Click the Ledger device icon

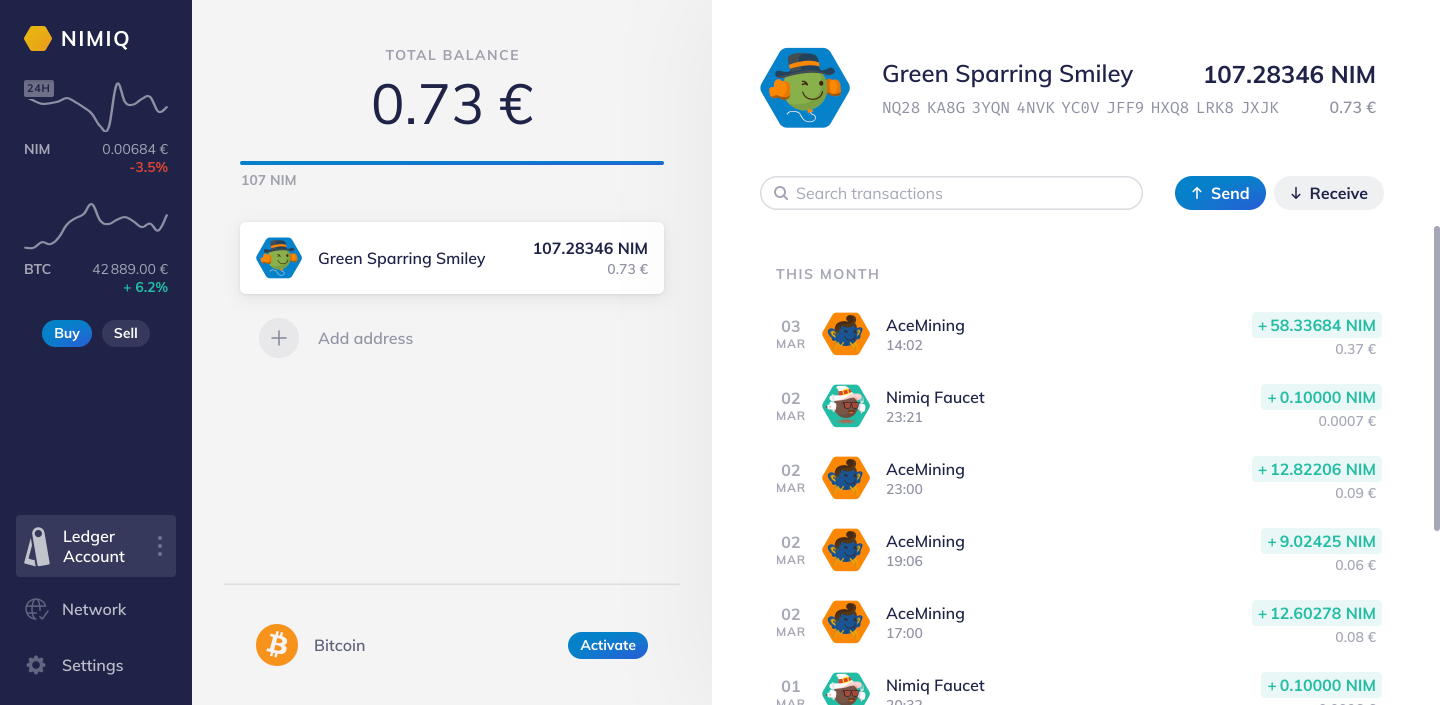[37, 547]
